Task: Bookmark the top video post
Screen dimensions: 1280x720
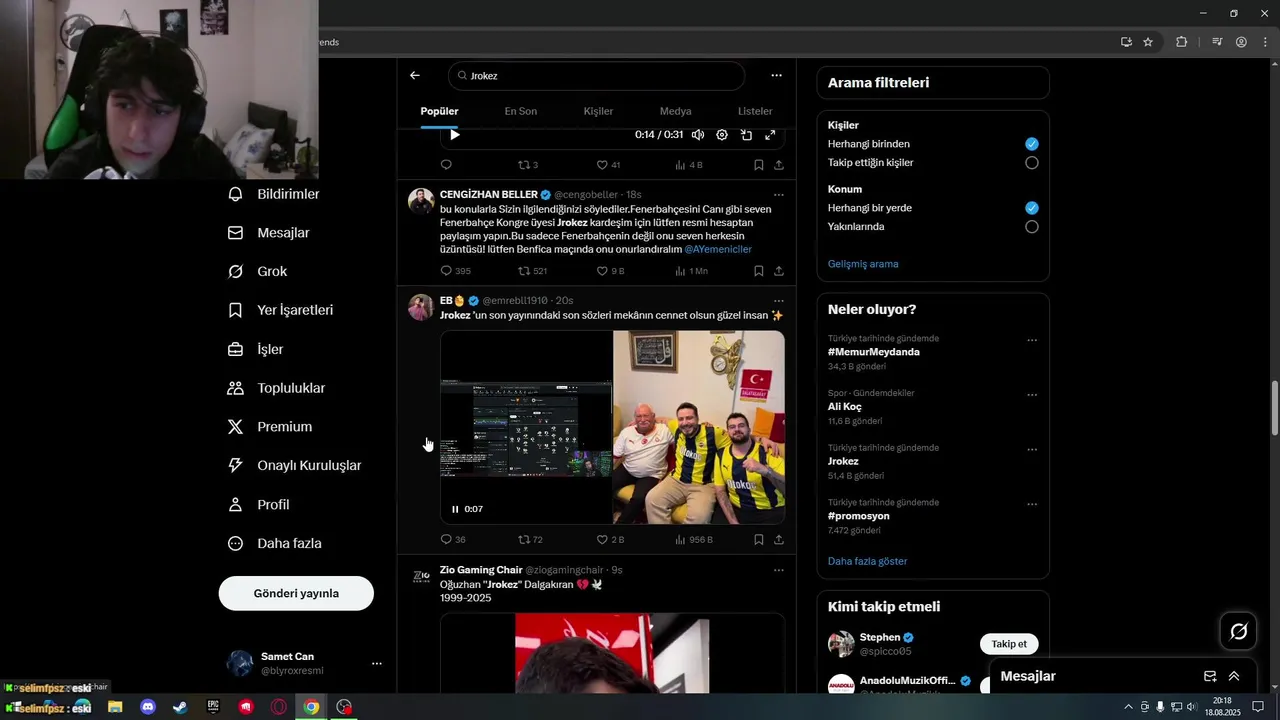Action: [759, 165]
